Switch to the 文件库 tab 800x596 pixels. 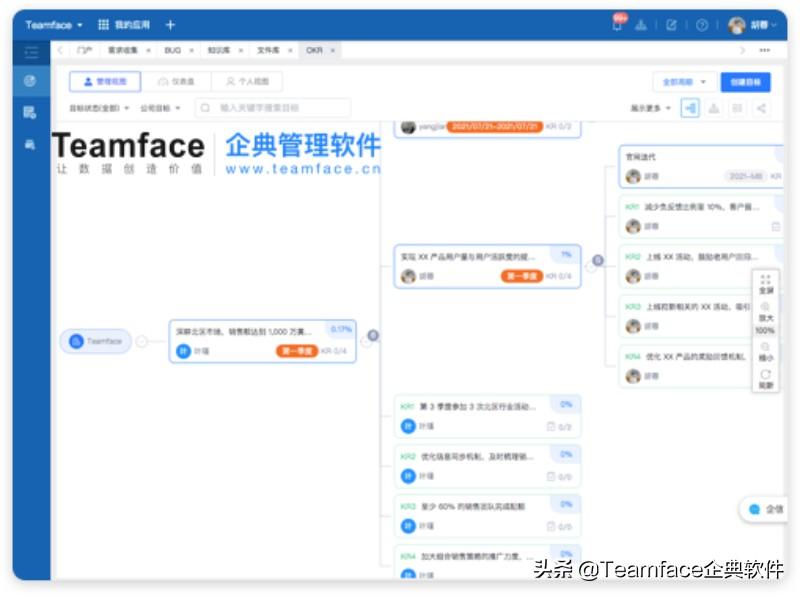268,50
